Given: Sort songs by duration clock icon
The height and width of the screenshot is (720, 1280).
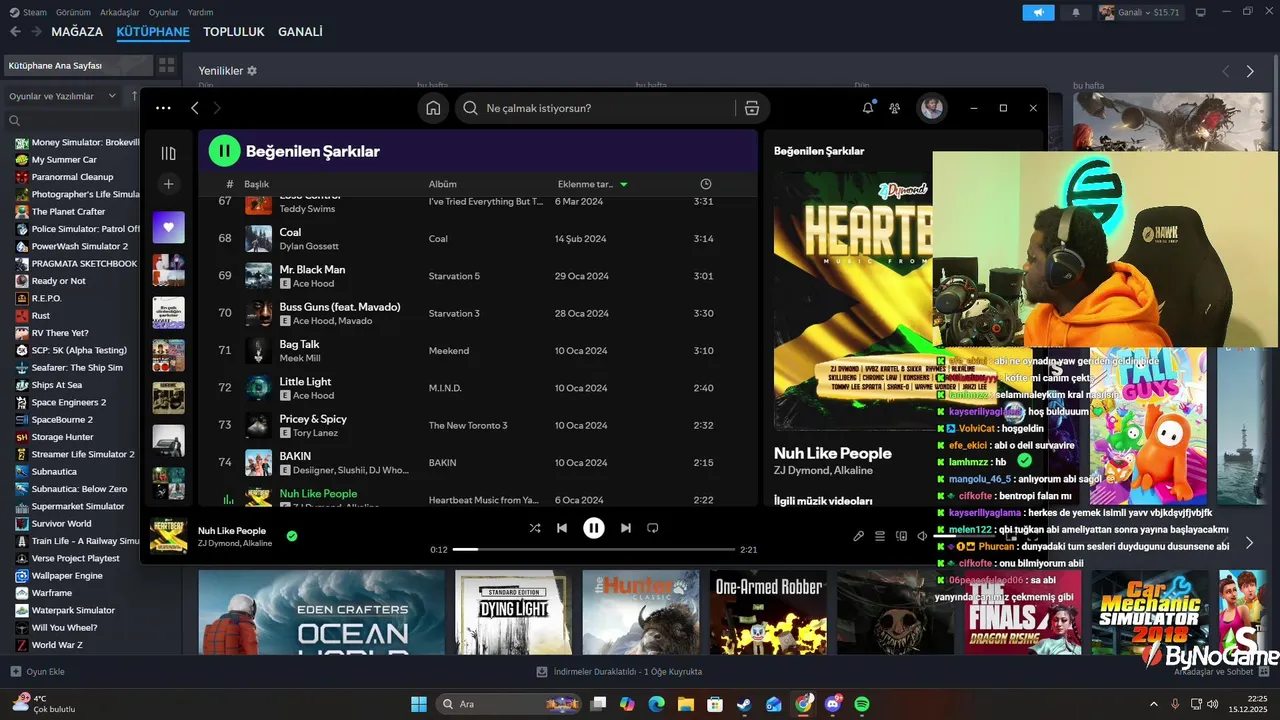Looking at the screenshot, I should tap(706, 184).
